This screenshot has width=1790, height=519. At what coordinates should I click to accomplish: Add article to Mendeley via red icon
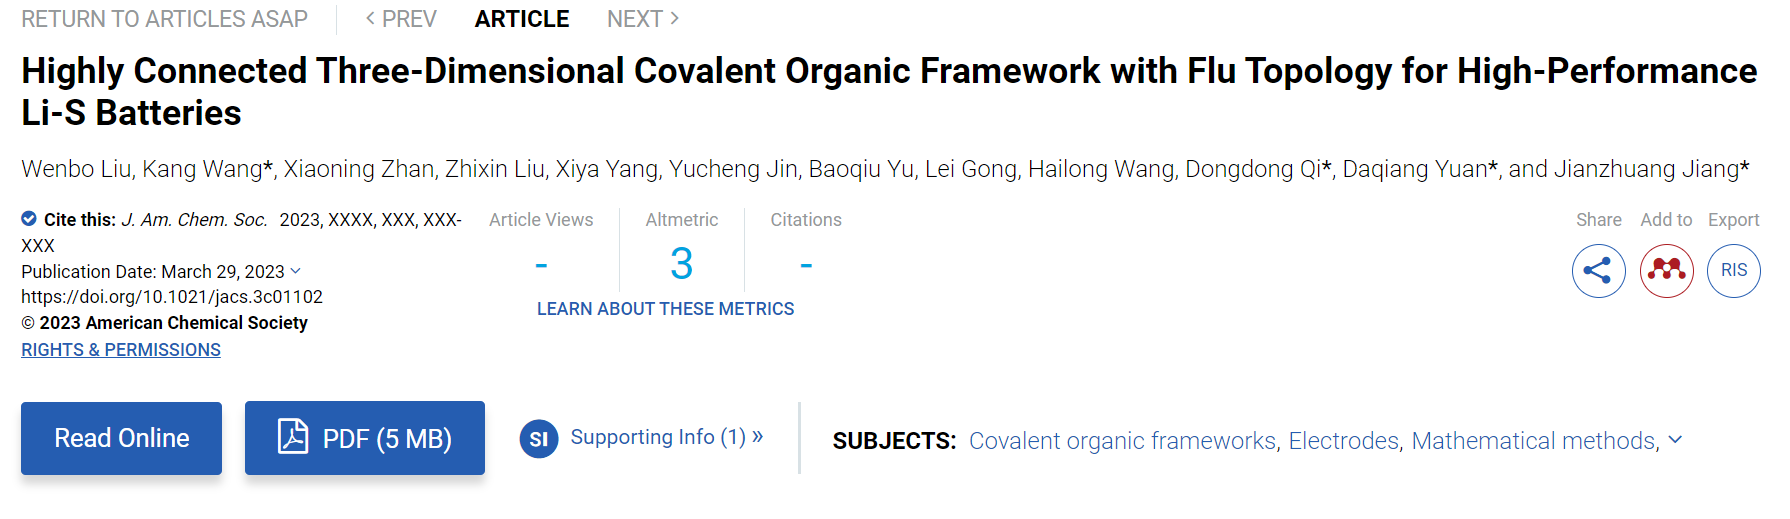1666,271
